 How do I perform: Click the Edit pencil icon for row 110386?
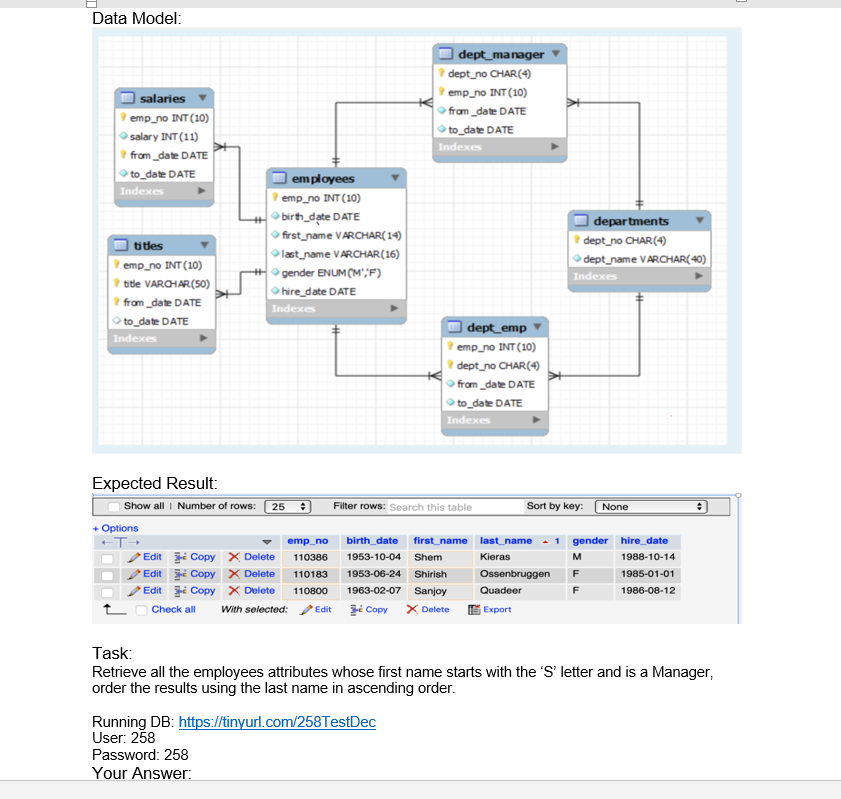[131, 558]
